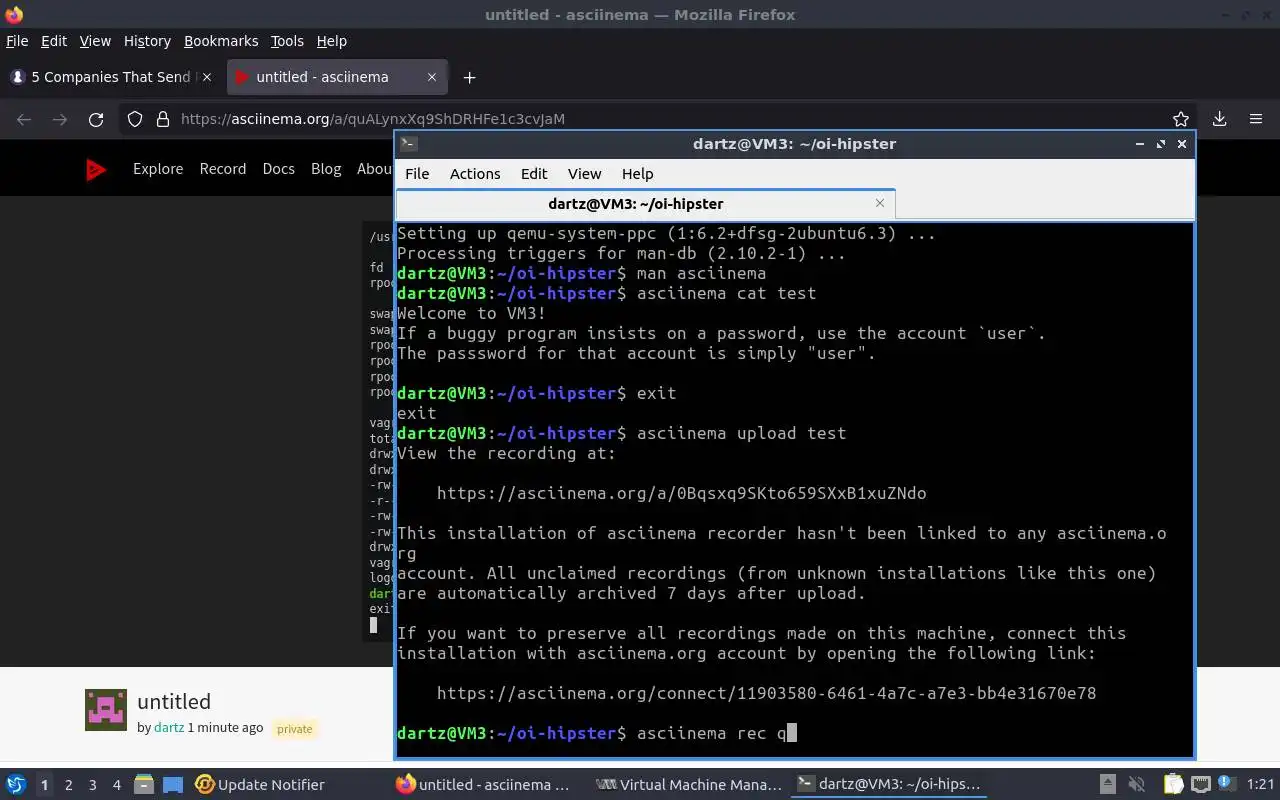This screenshot has height=800, width=1280.
Task: Open a new Firefox tab
Action: (x=469, y=77)
